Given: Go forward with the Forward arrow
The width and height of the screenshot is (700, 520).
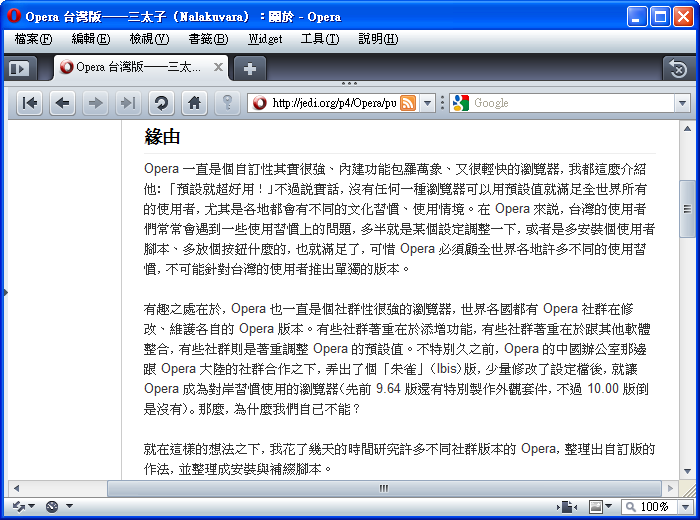Looking at the screenshot, I should 96,103.
